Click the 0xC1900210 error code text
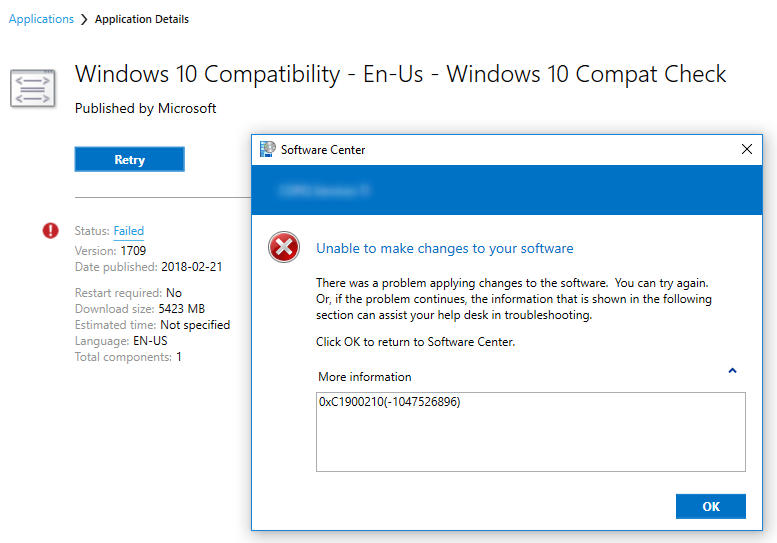 [x=389, y=402]
